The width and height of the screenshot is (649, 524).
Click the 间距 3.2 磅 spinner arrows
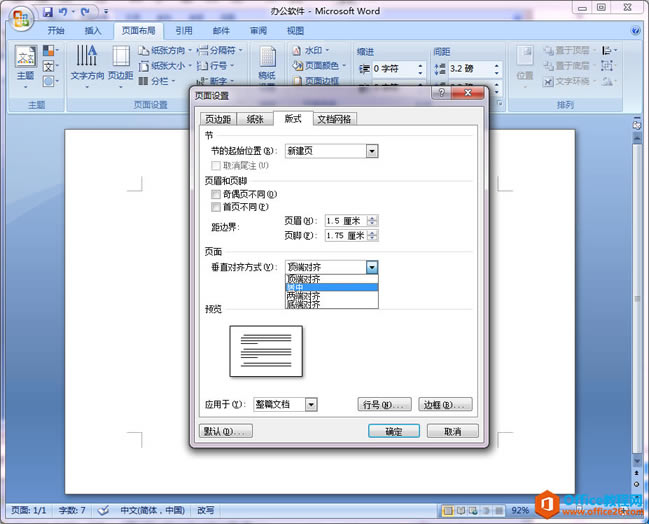click(497, 69)
